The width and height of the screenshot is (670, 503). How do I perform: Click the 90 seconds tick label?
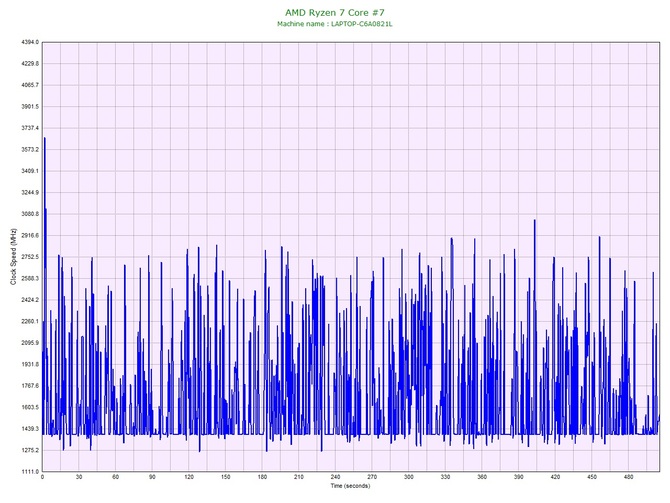pyautogui.click(x=152, y=477)
